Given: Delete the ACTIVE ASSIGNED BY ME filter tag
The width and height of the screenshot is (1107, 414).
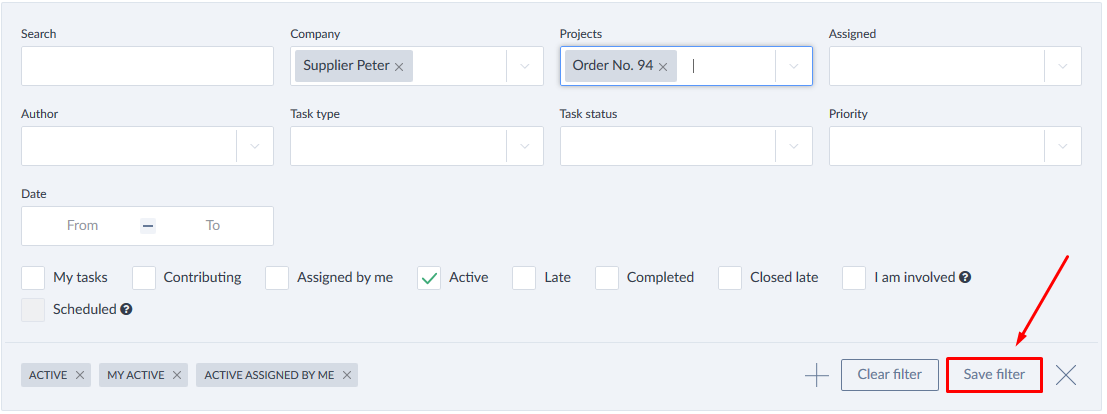Looking at the screenshot, I should (347, 375).
